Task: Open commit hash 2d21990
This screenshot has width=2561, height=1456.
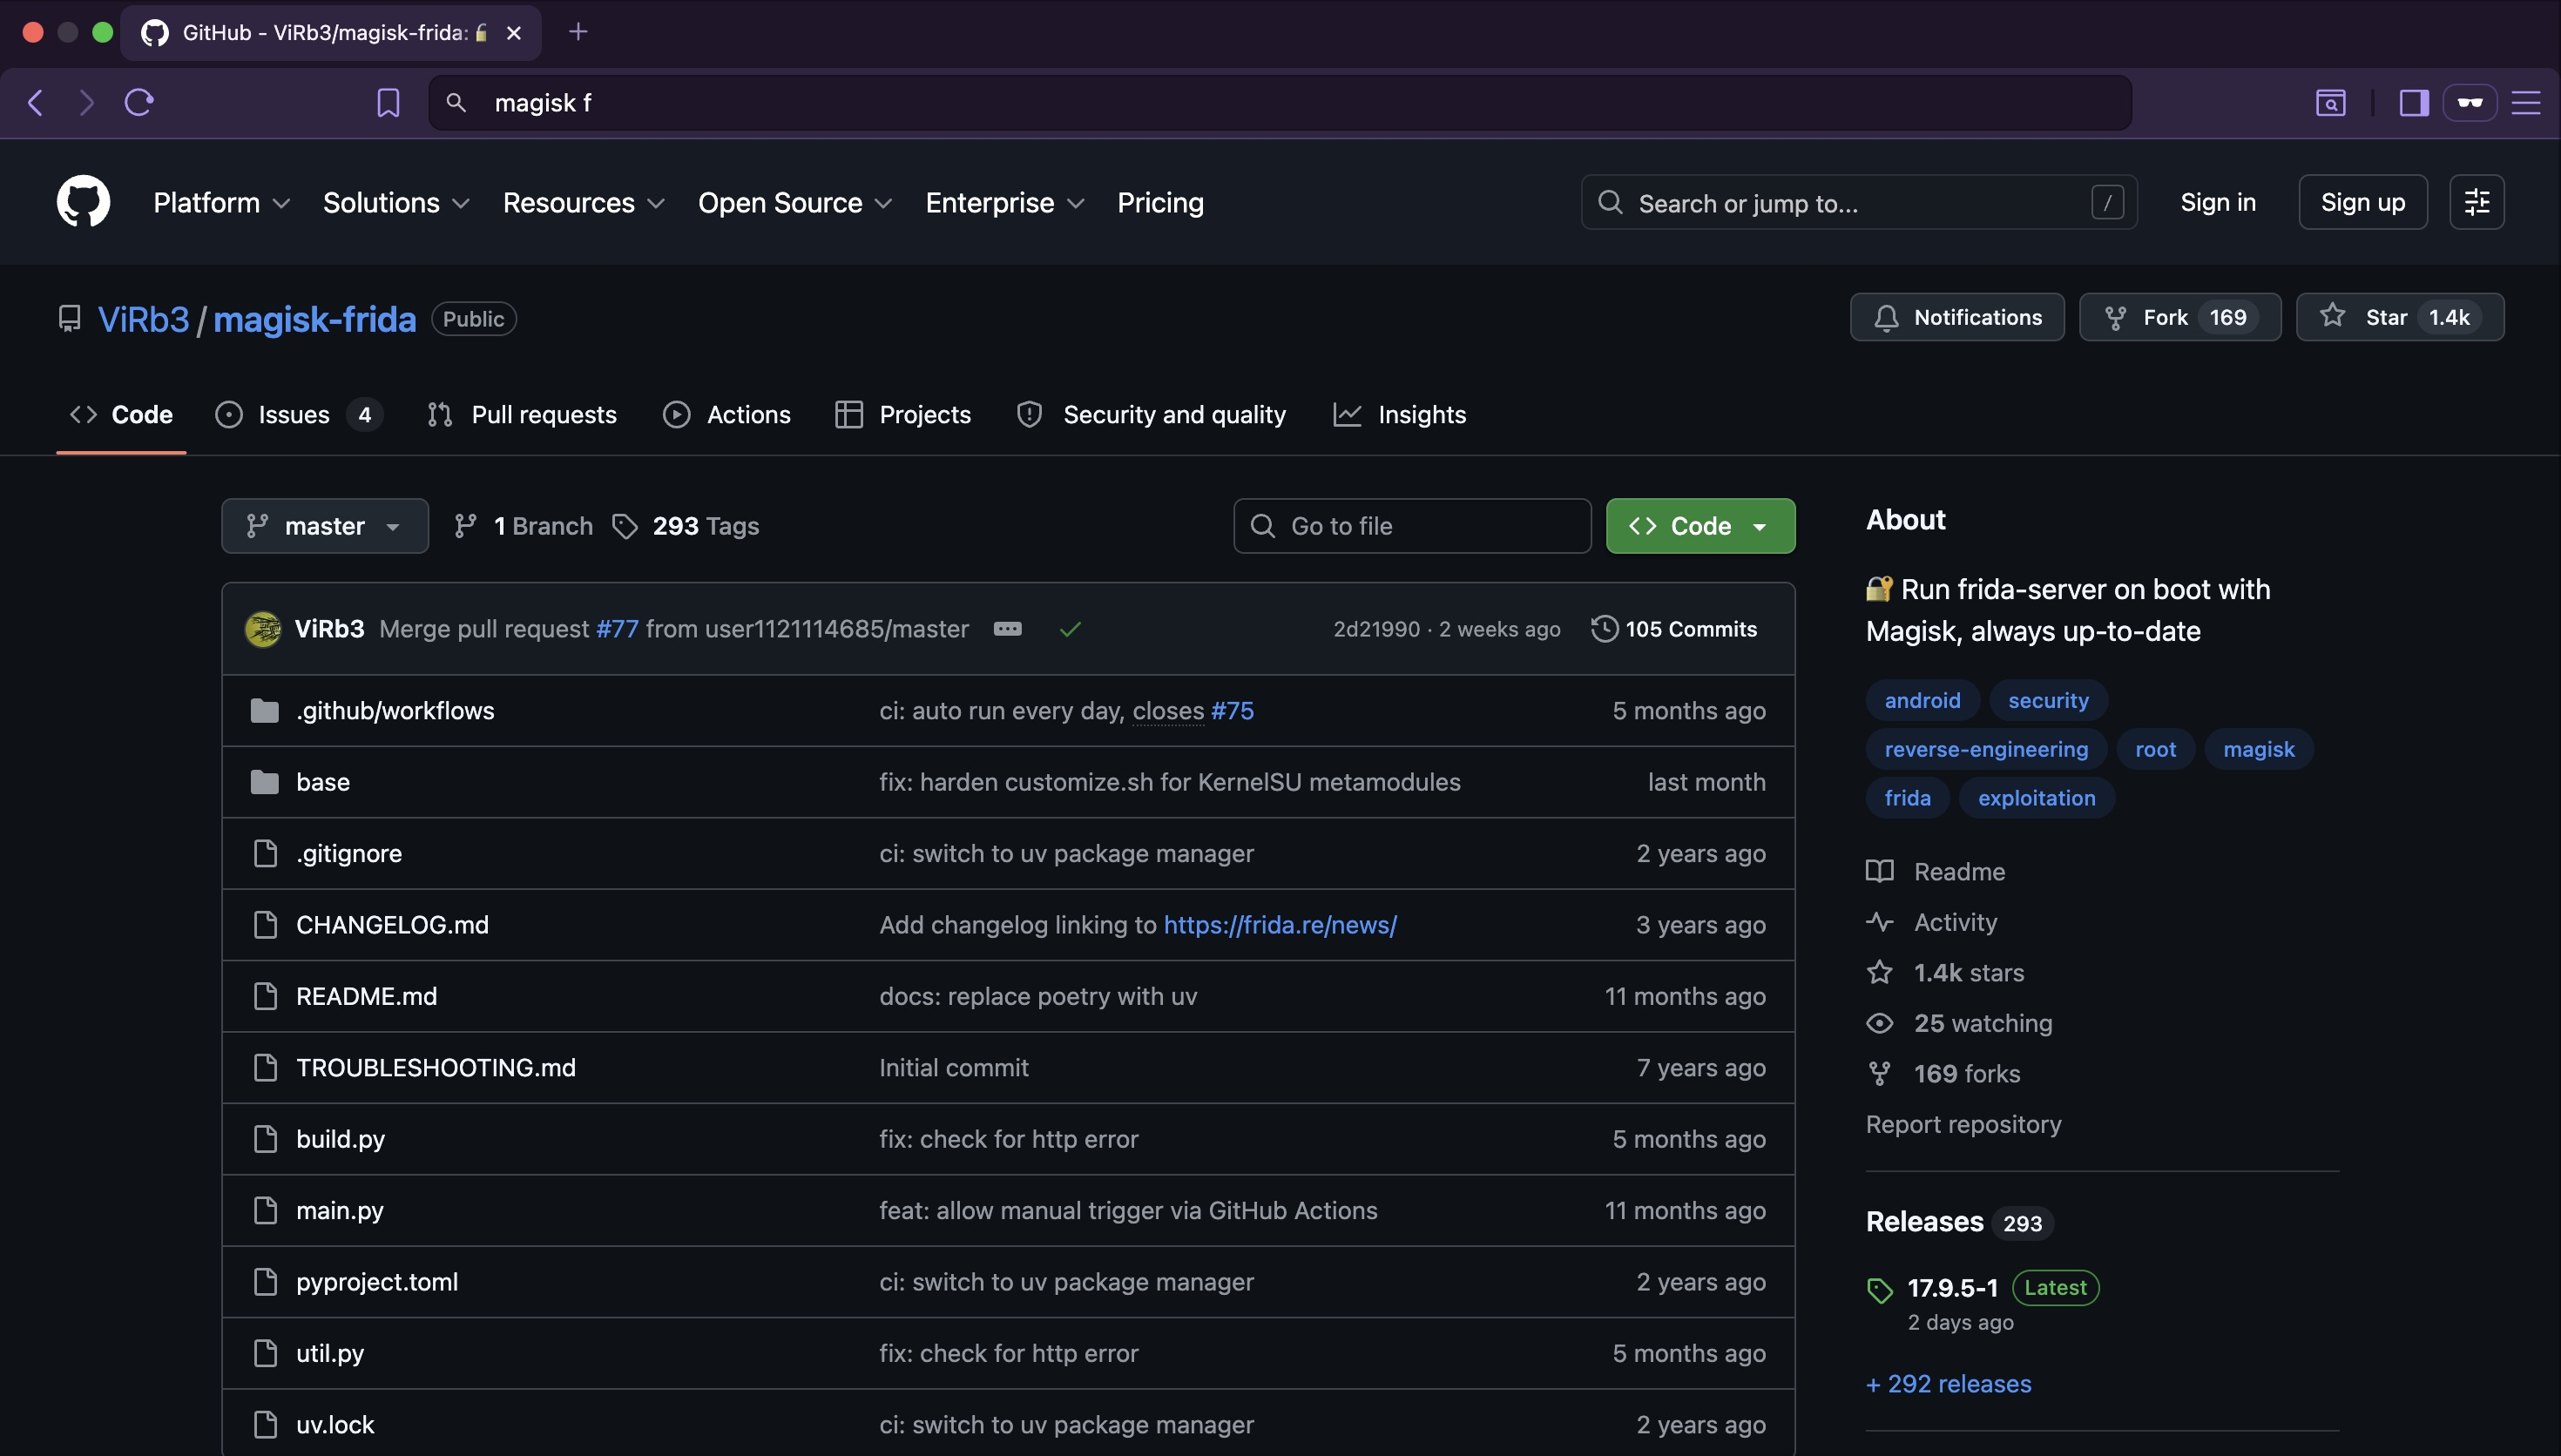Action: (1376, 629)
